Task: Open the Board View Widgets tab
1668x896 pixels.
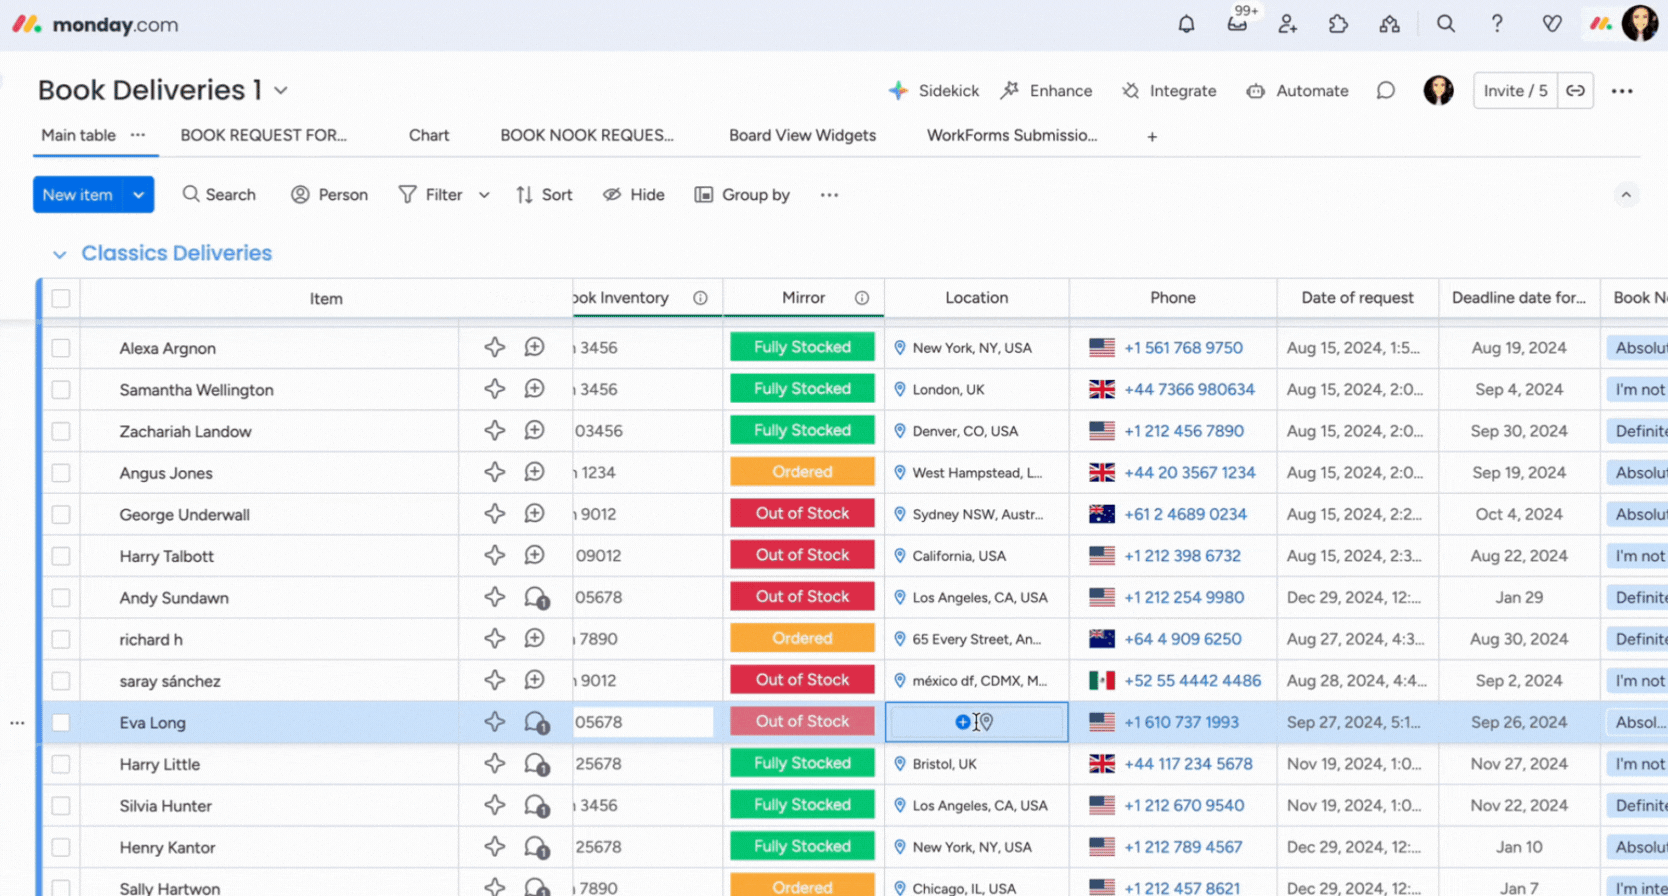Action: point(802,136)
